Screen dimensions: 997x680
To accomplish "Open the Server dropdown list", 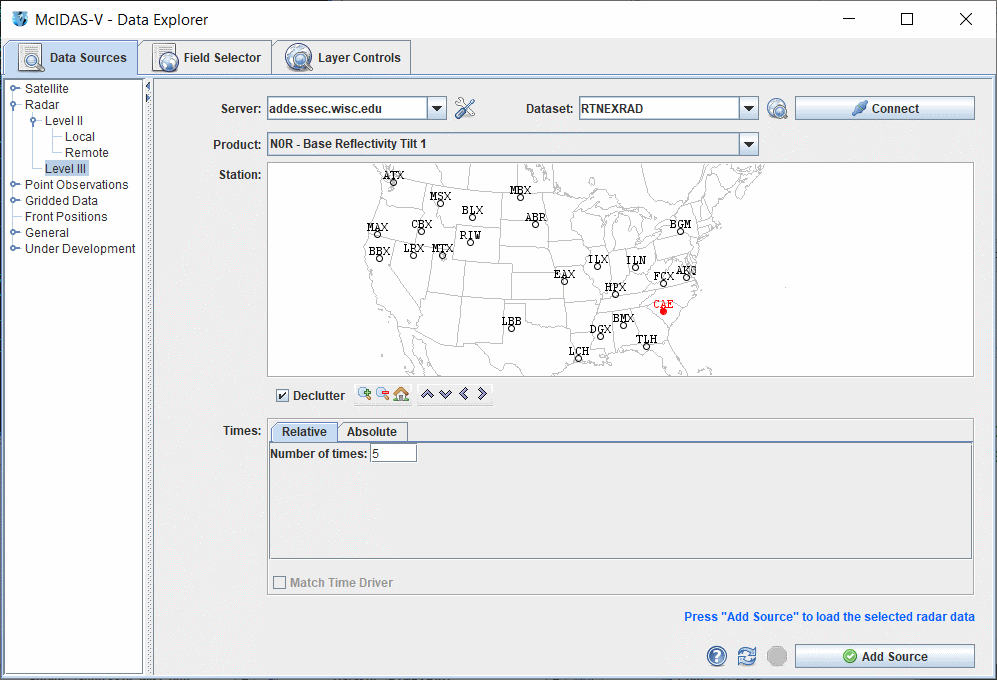I will (x=437, y=109).
